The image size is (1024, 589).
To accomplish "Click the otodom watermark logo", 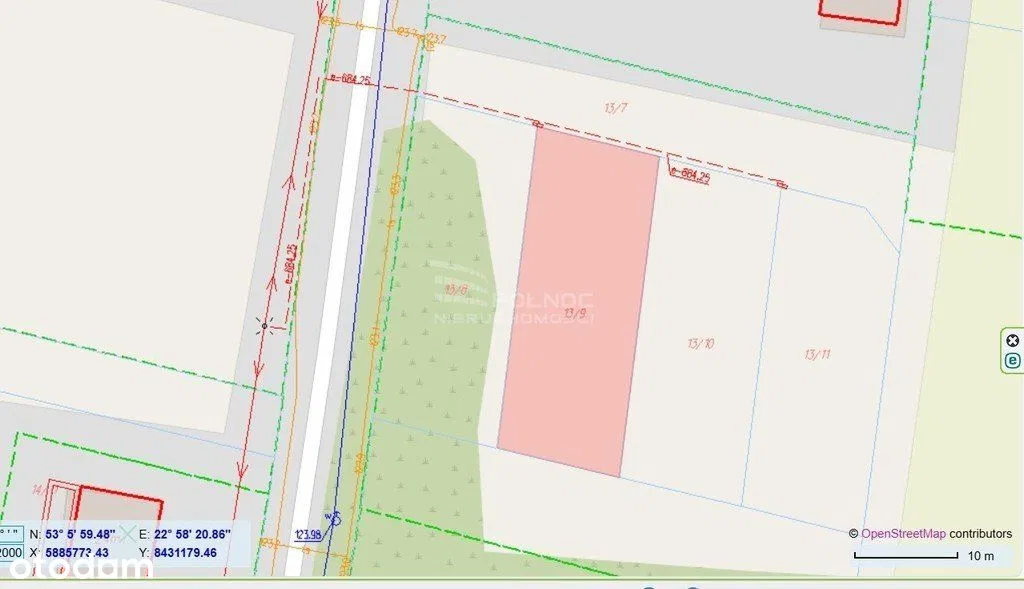I will coord(80,567).
